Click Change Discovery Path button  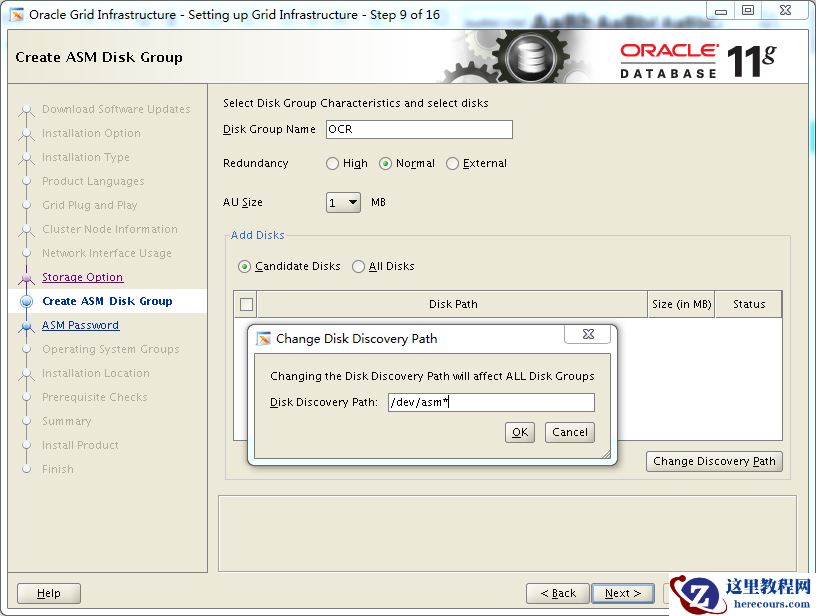pyautogui.click(x=714, y=461)
